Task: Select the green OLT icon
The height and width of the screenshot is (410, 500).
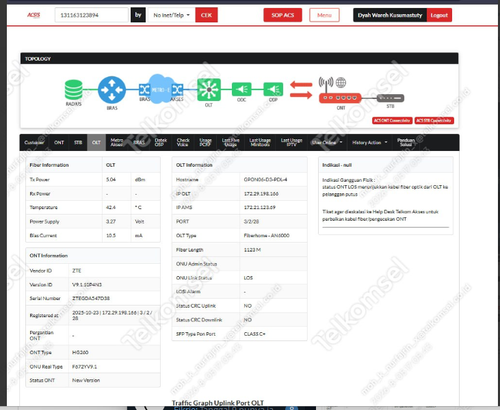Action: [209, 89]
